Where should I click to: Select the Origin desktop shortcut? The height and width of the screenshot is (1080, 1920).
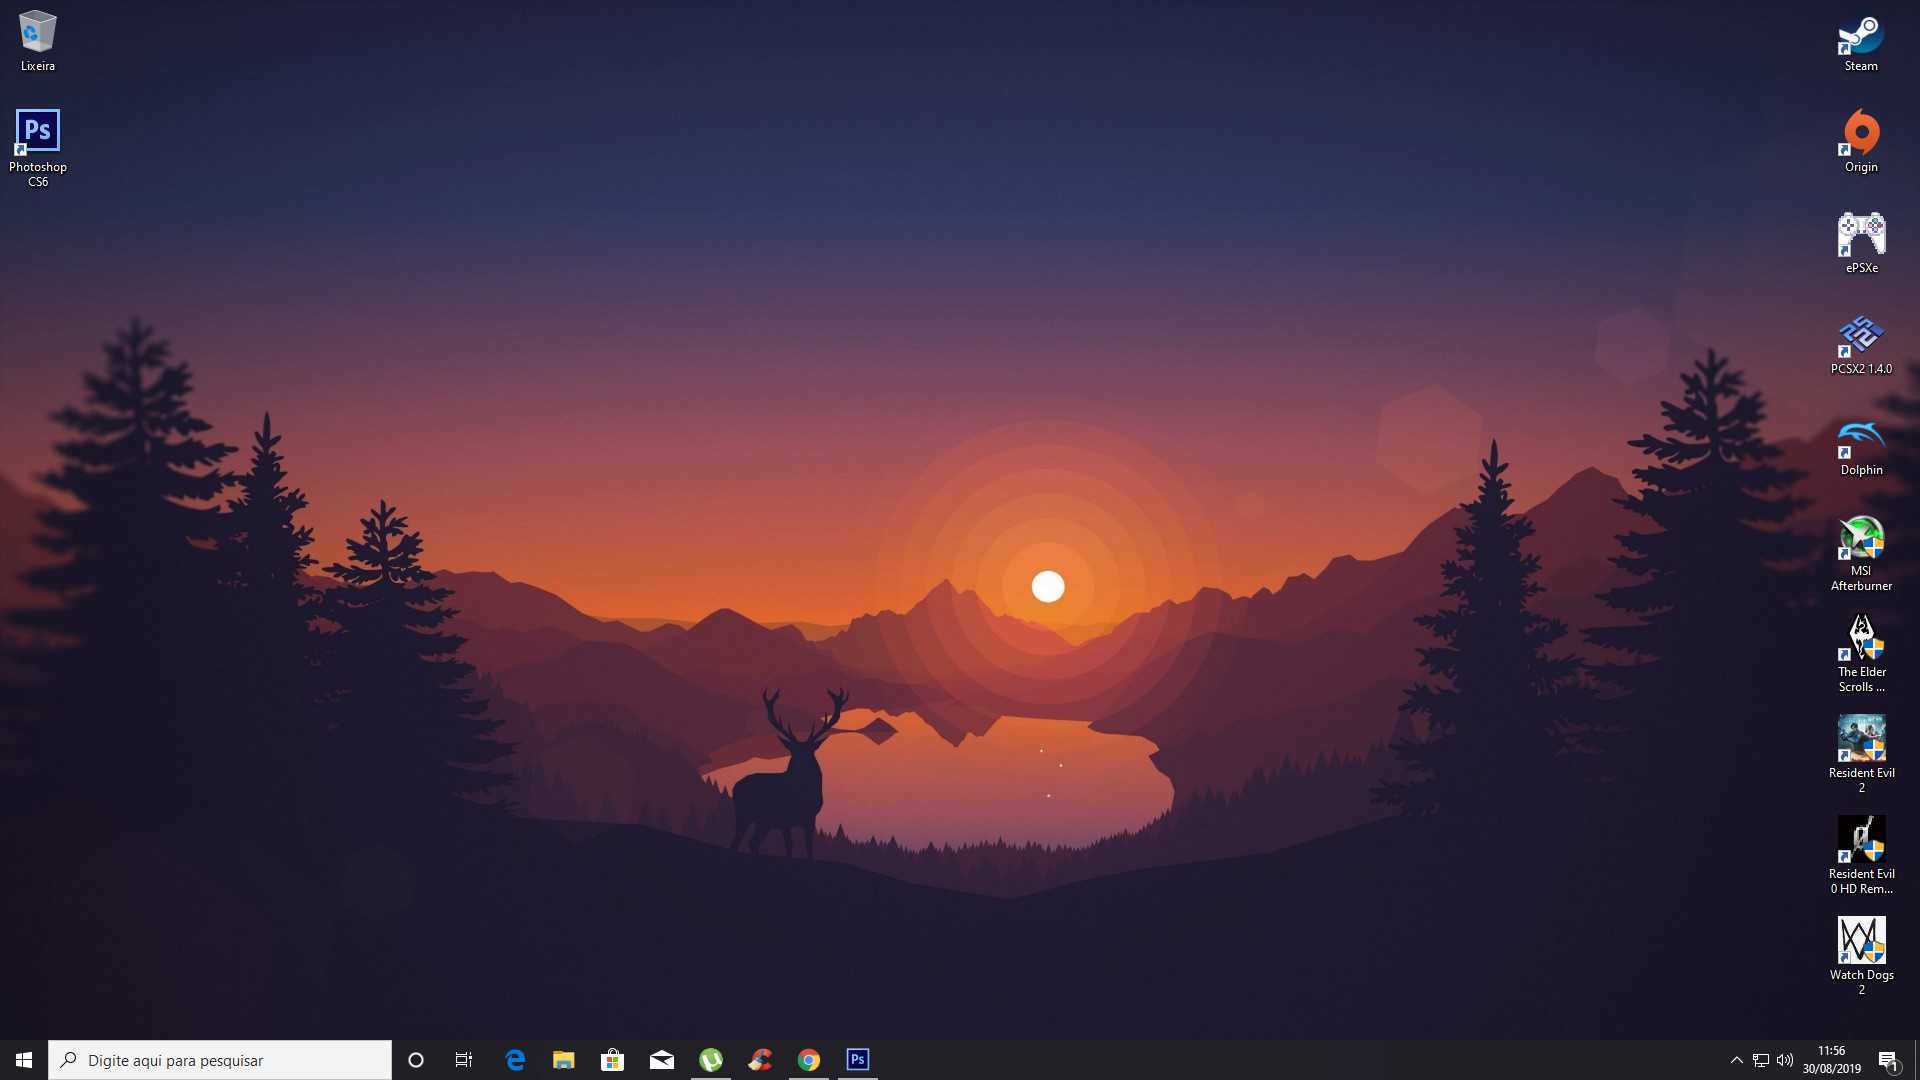[x=1861, y=142]
